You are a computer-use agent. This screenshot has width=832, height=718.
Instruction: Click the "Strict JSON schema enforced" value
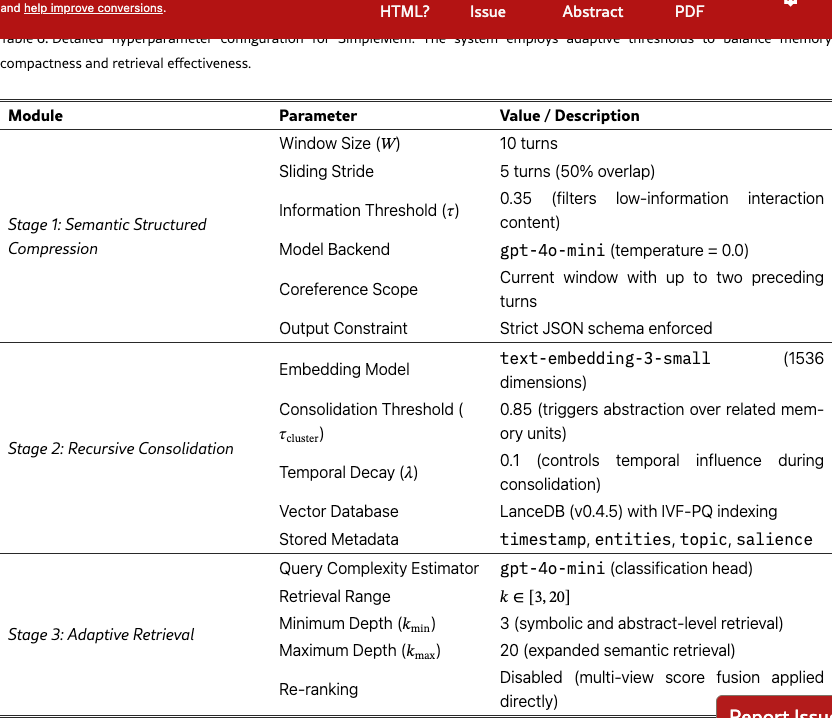(606, 328)
